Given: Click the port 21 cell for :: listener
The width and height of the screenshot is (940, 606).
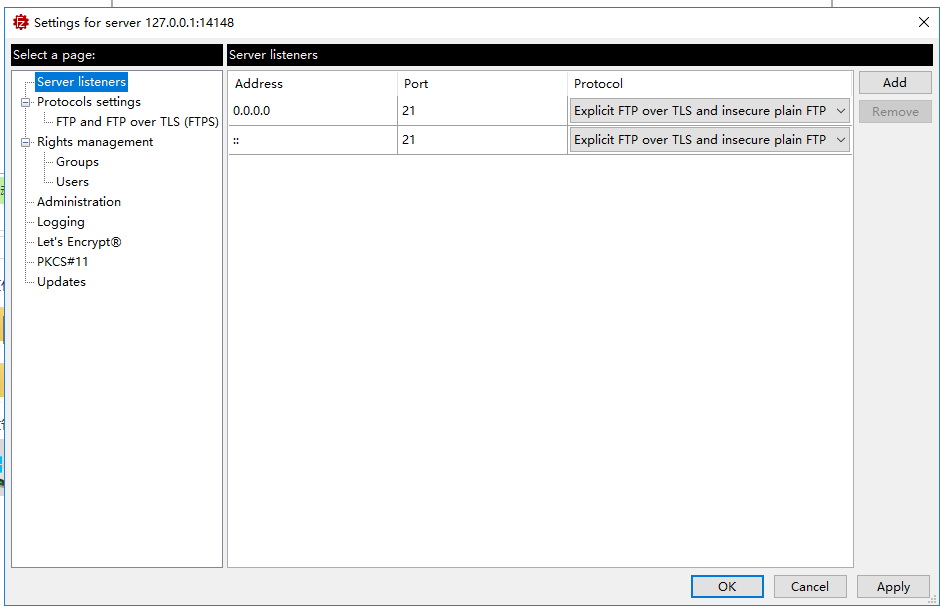Looking at the screenshot, I should [x=482, y=140].
